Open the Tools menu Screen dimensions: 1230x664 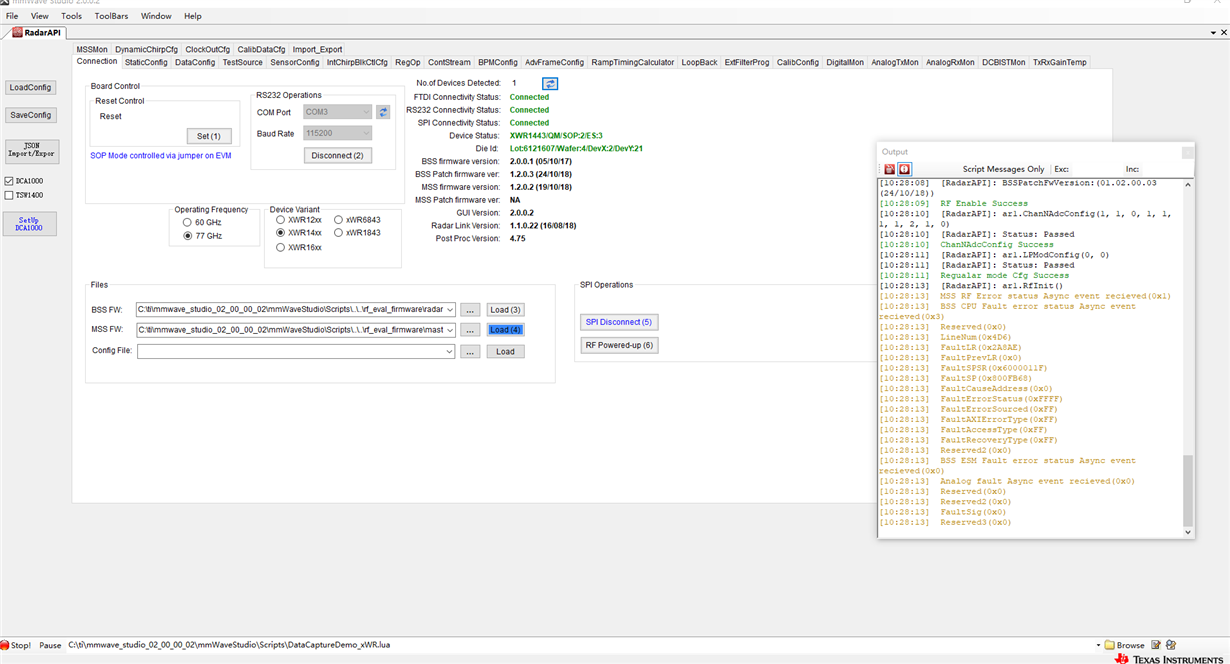coord(72,16)
